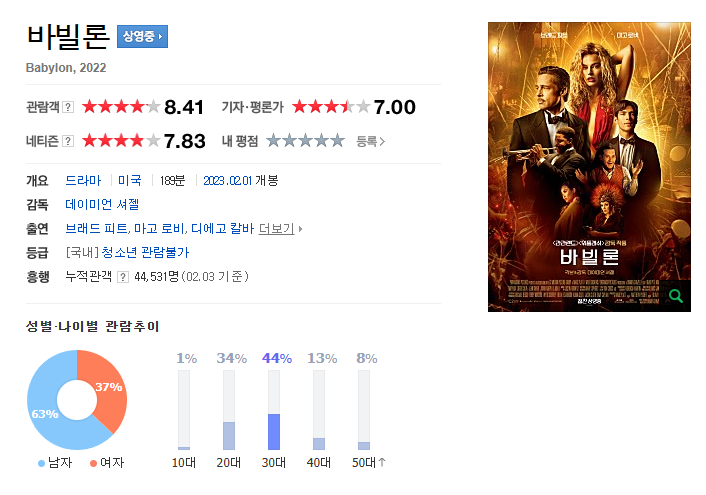
Task: Magnify poster with green search icon
Action: point(676,296)
